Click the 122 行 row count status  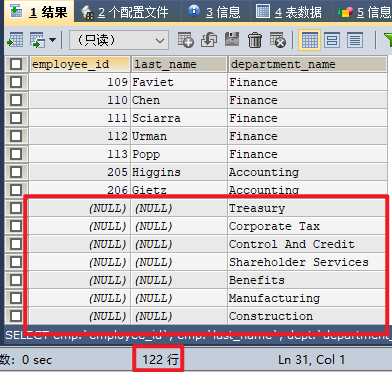tap(160, 360)
